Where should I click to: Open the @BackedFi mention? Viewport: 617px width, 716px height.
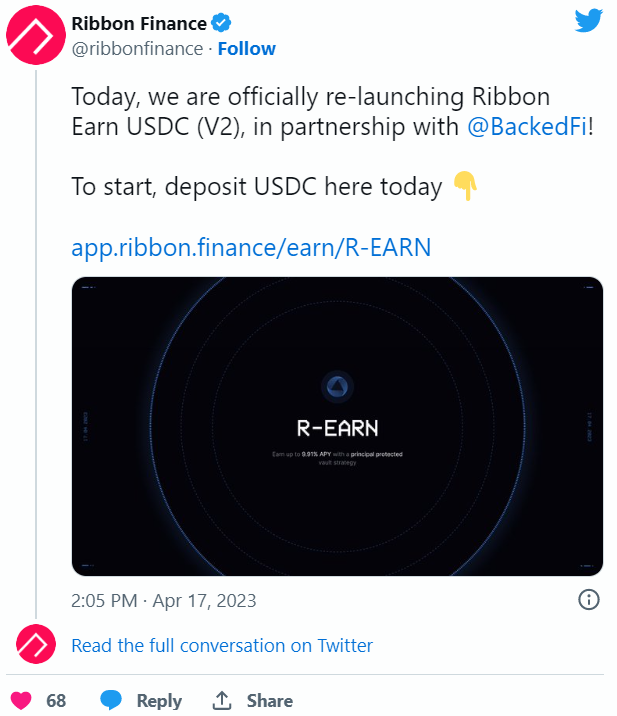coord(527,128)
